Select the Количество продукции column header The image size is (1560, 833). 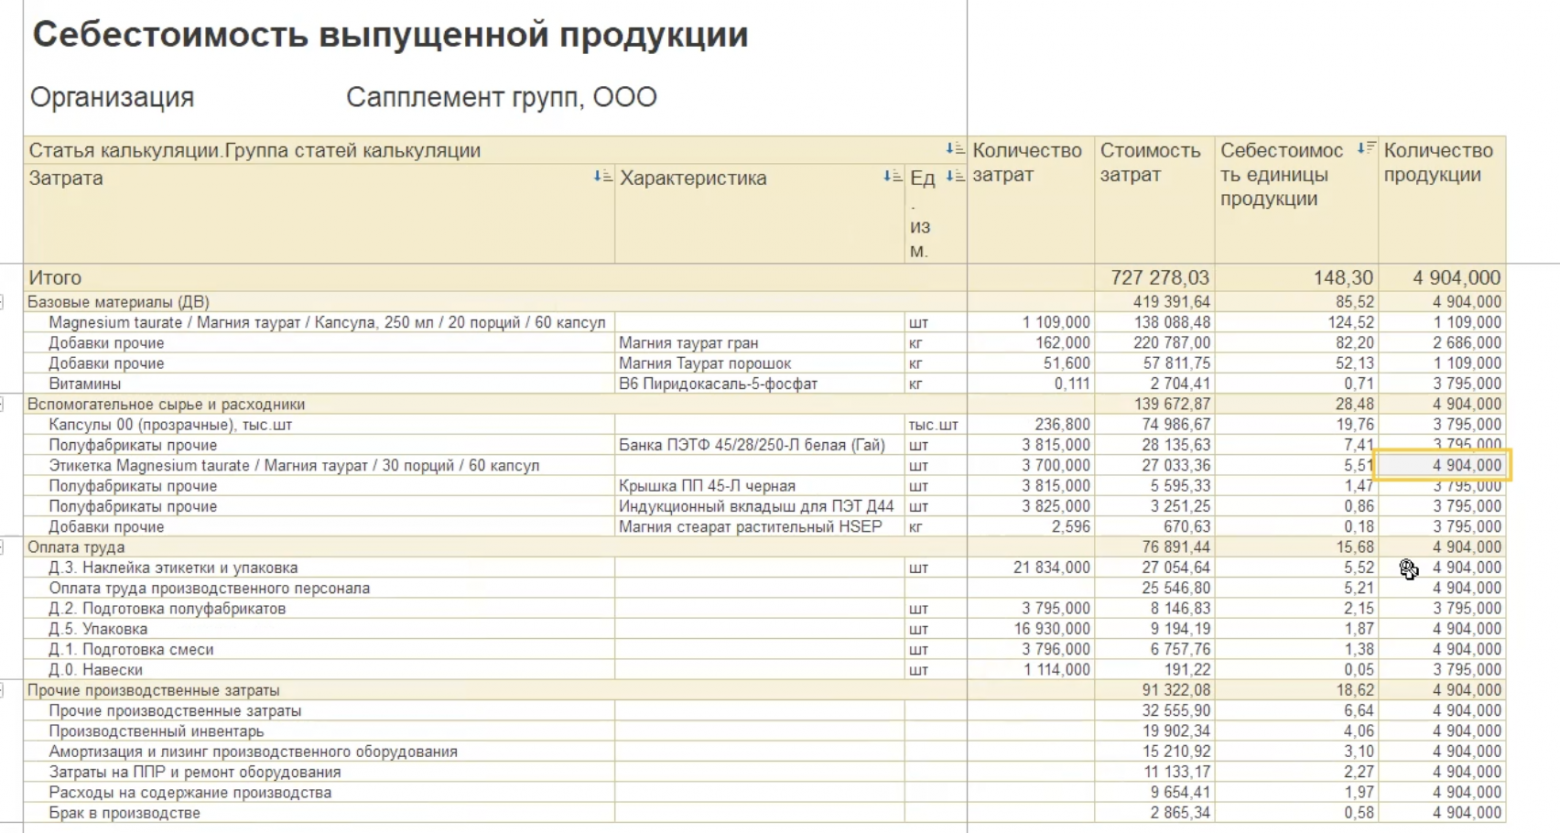[x=1442, y=200]
